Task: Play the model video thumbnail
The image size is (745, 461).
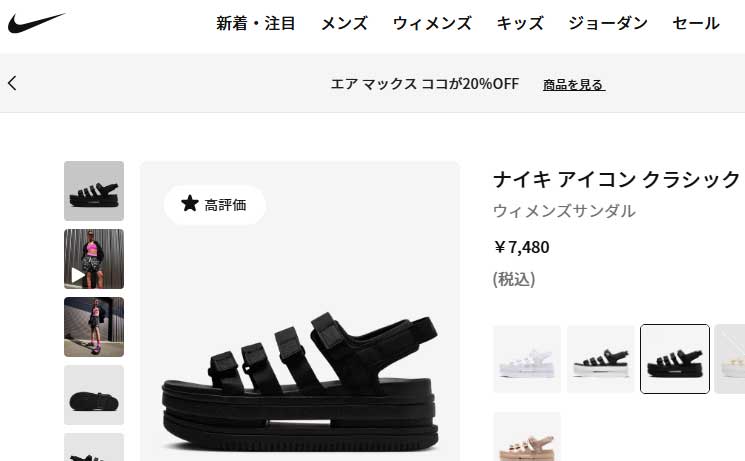Action: pos(94,259)
